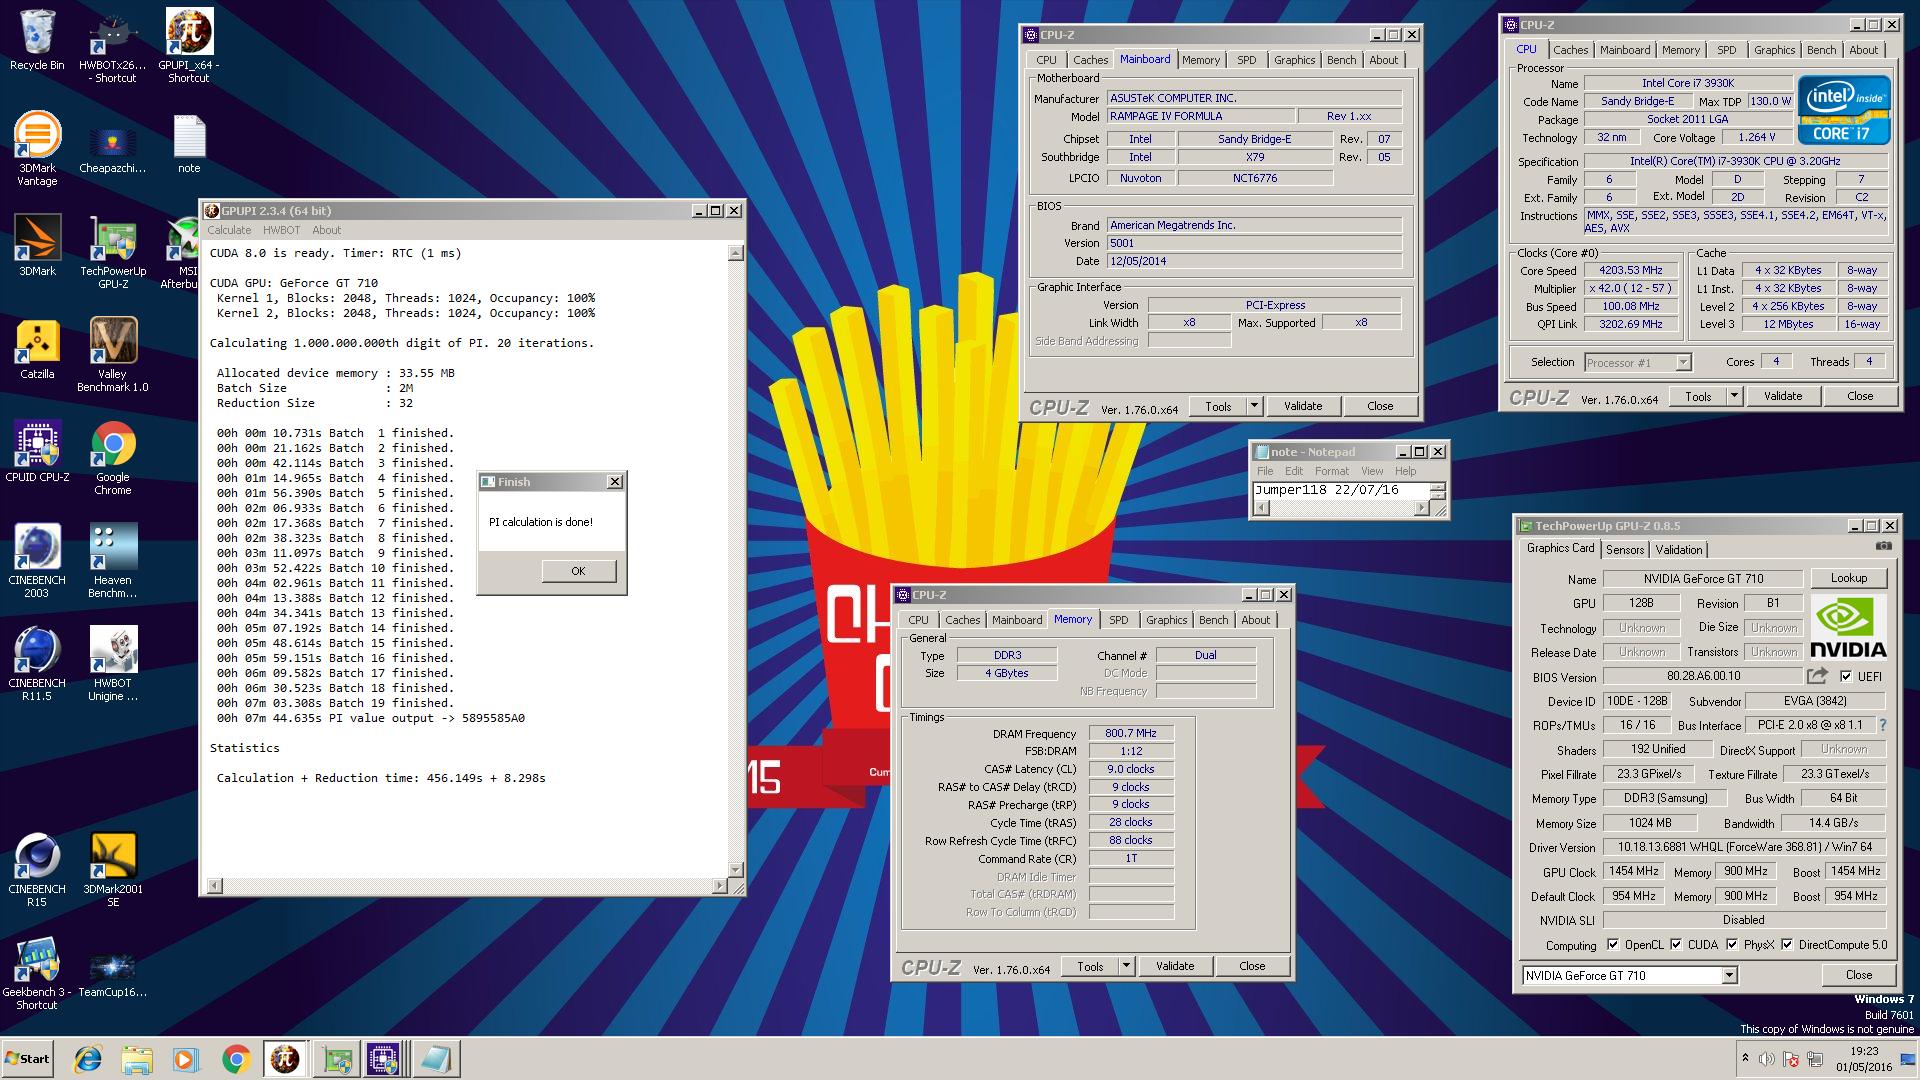Toggle the PhysX computing checkbox
This screenshot has width=1920, height=1080.
1731,944
